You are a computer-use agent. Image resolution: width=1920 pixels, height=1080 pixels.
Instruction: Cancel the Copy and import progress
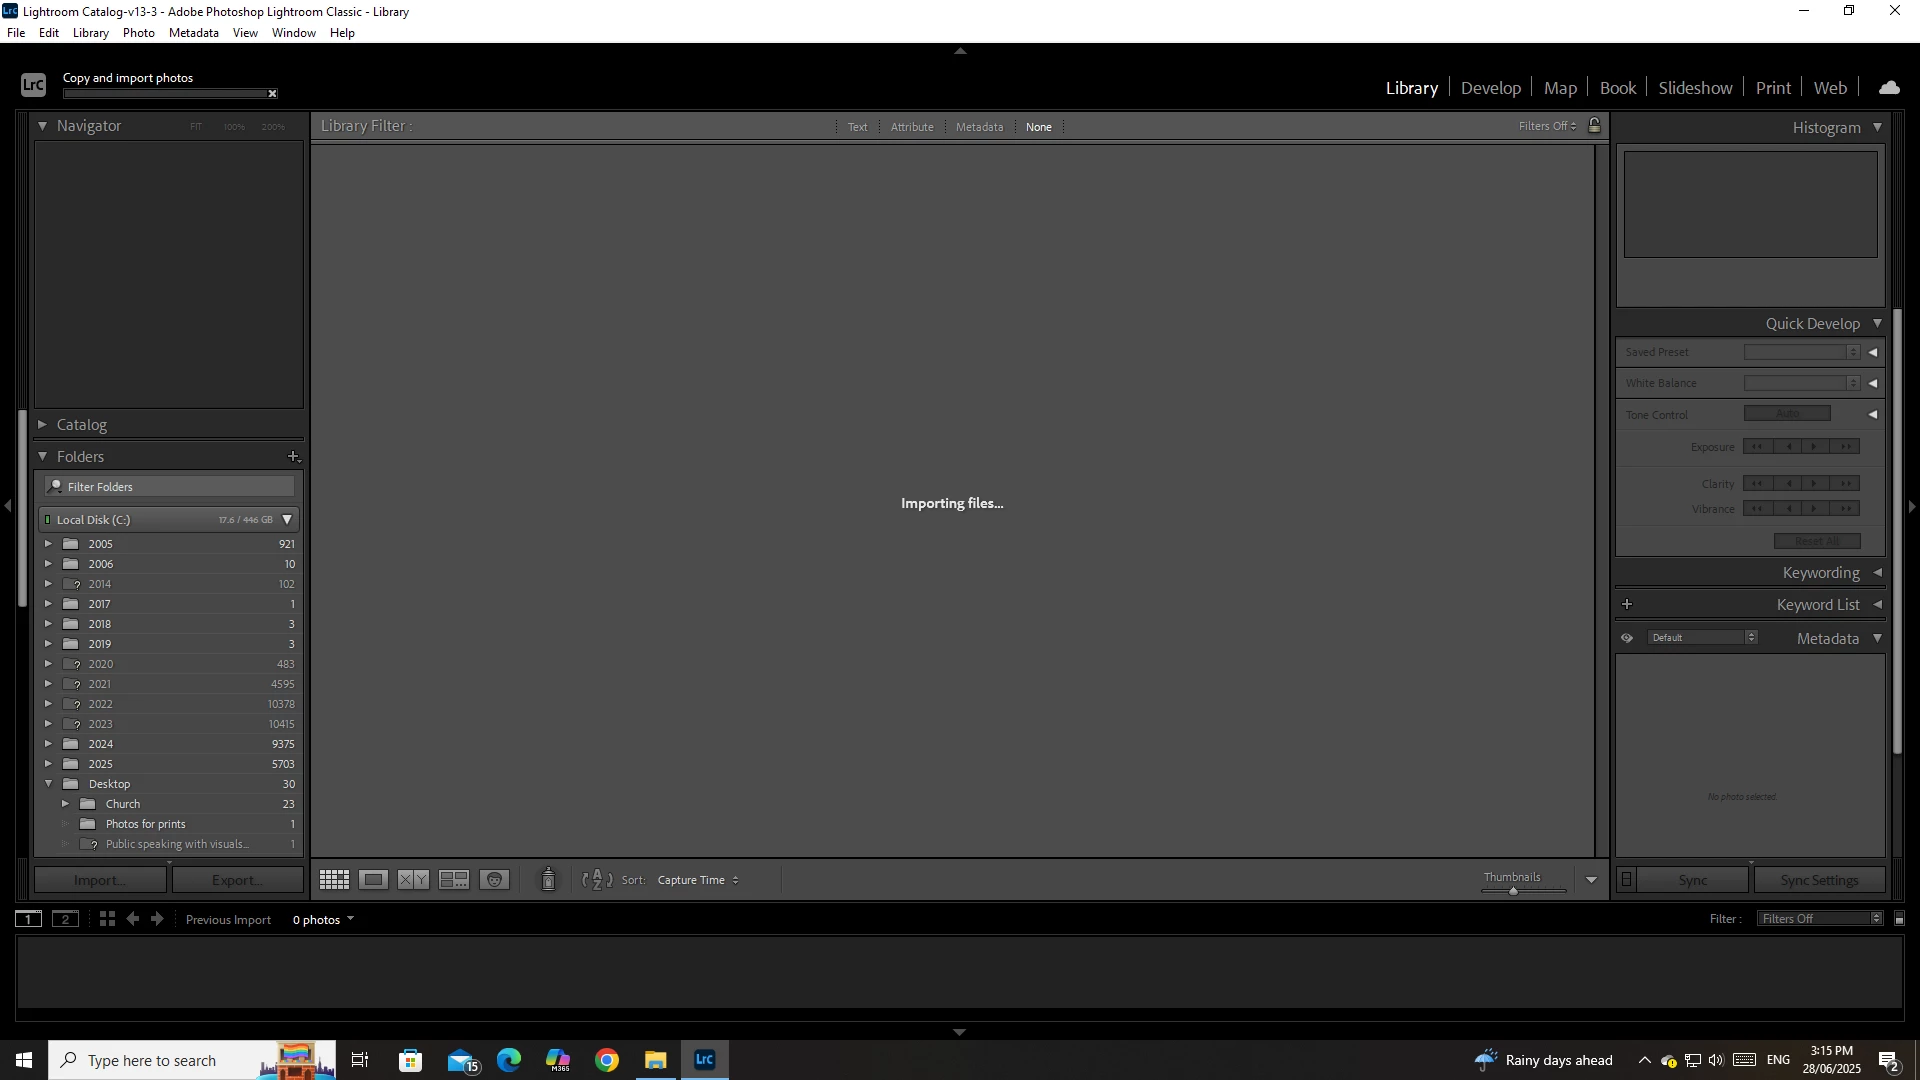[272, 94]
